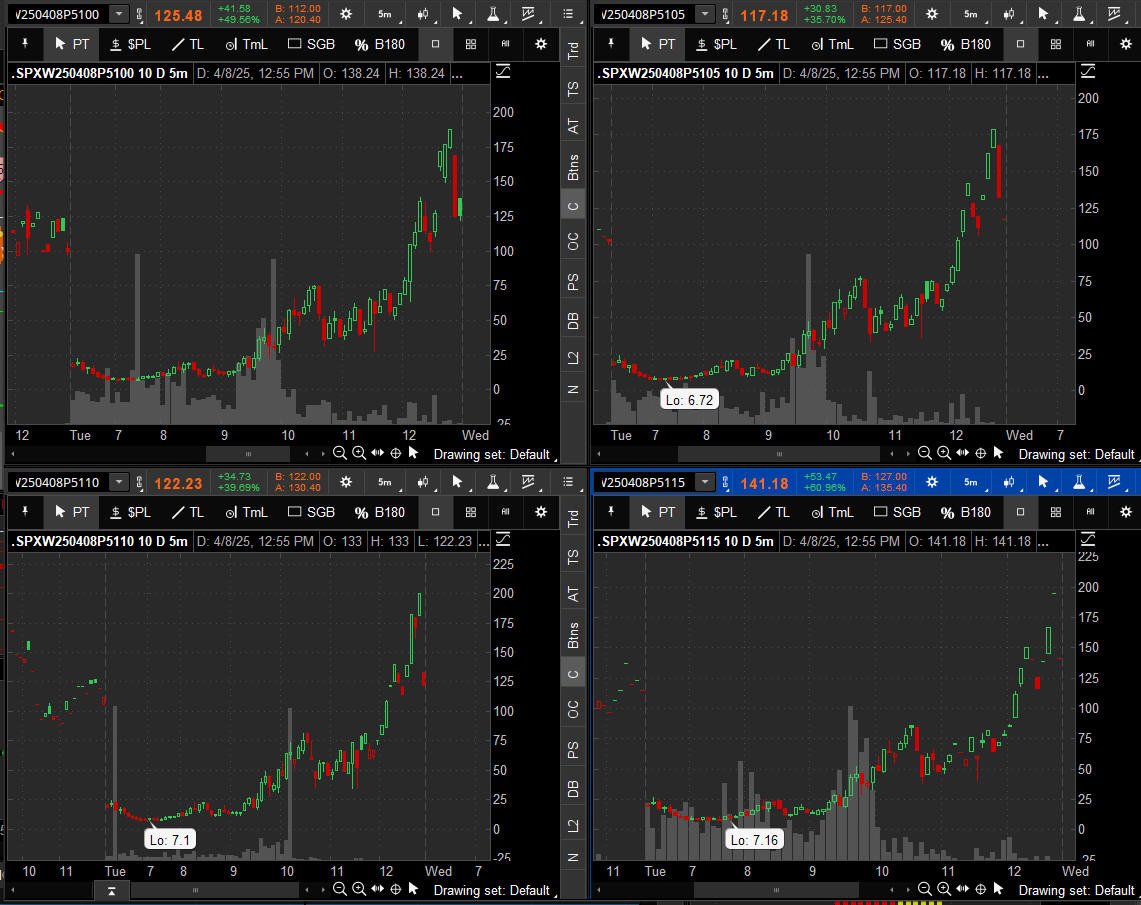The height and width of the screenshot is (905, 1141).
Task: Open the grid layout icon in P5100 drawing toolbar
Action: coord(471,44)
